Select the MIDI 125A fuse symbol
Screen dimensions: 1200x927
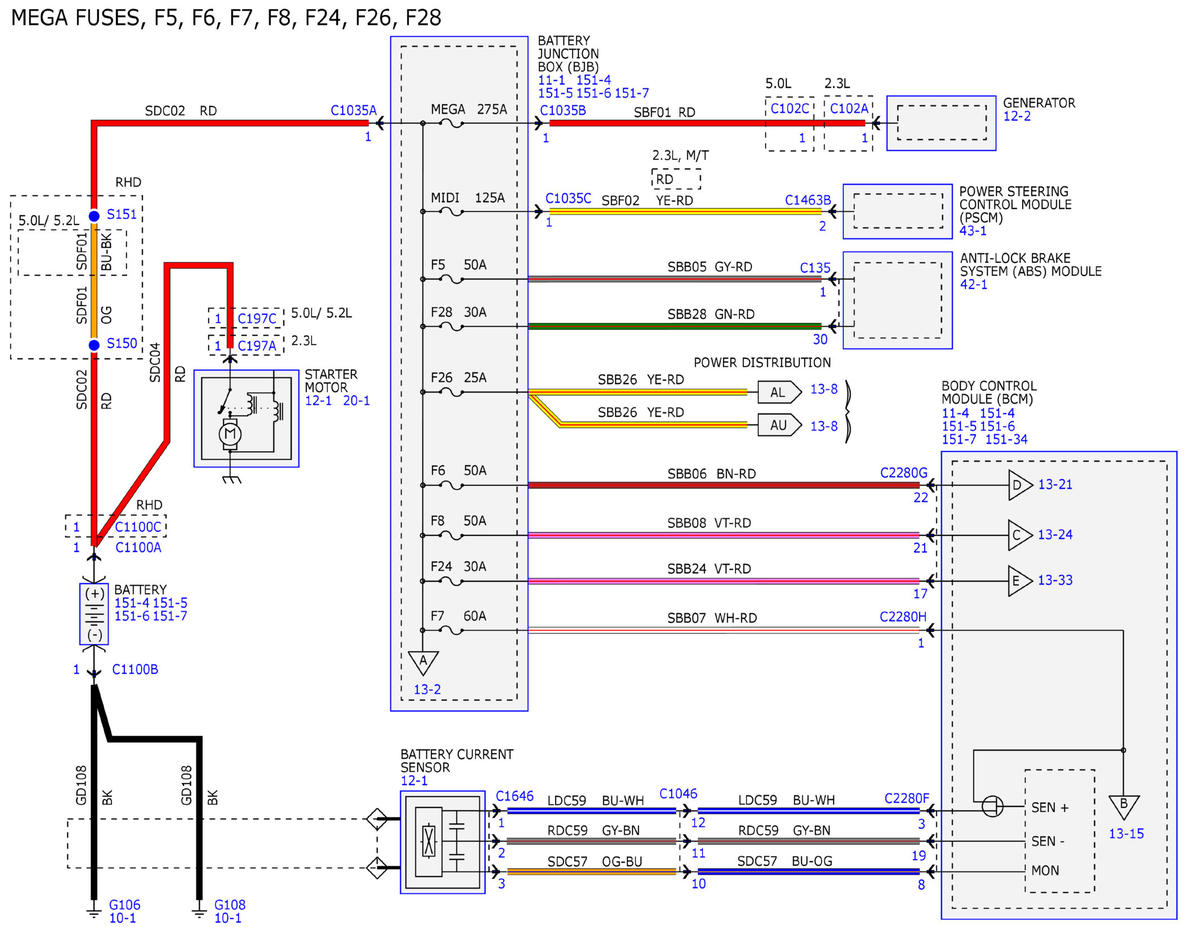[451, 212]
